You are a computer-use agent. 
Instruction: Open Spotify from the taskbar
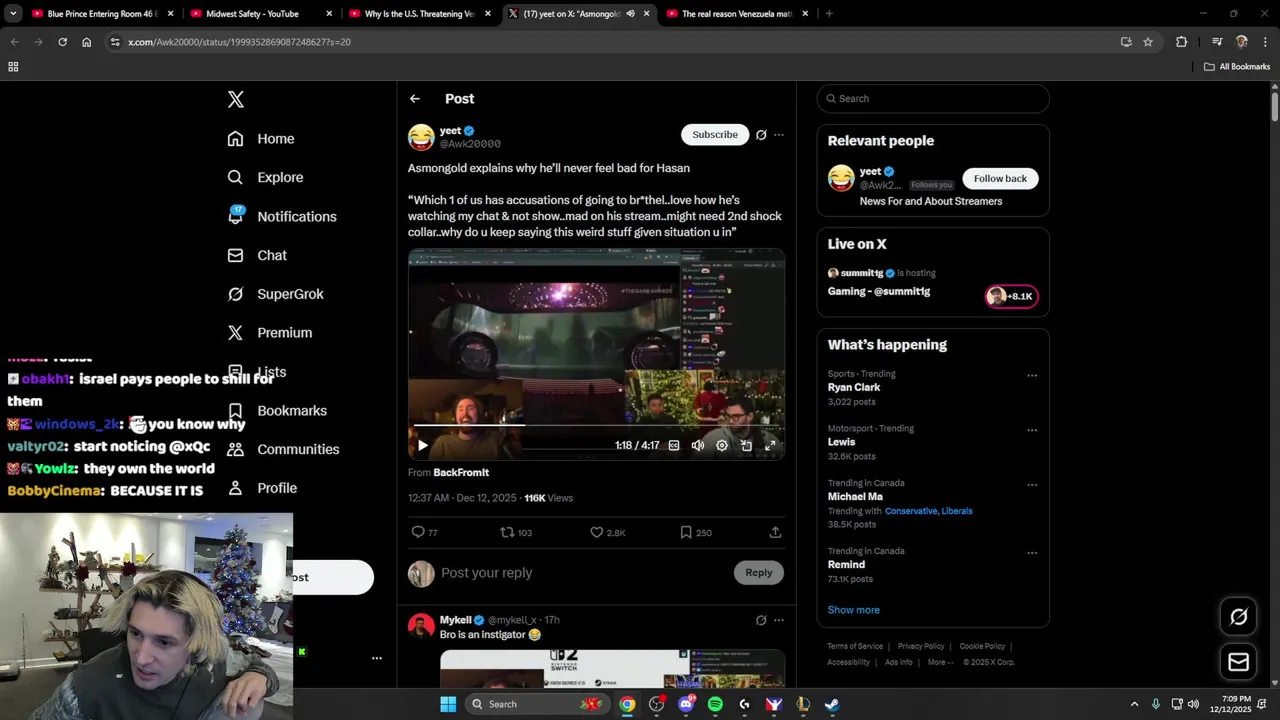(715, 704)
